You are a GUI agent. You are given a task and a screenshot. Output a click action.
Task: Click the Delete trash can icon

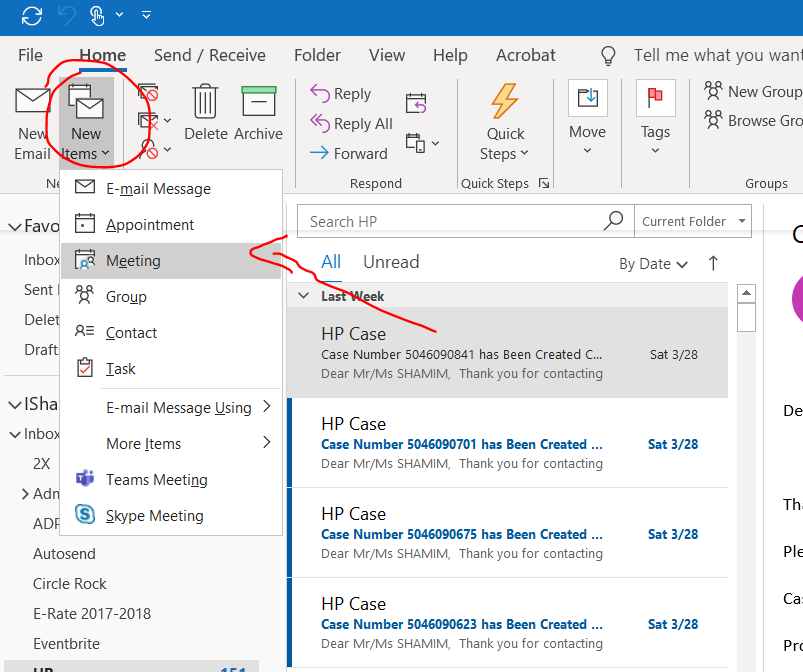205,101
